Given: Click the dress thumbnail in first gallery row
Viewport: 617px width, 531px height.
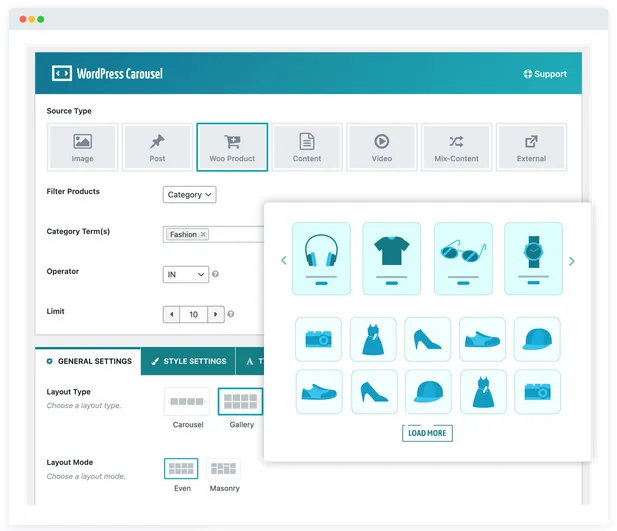Looking at the screenshot, I should tap(373, 339).
